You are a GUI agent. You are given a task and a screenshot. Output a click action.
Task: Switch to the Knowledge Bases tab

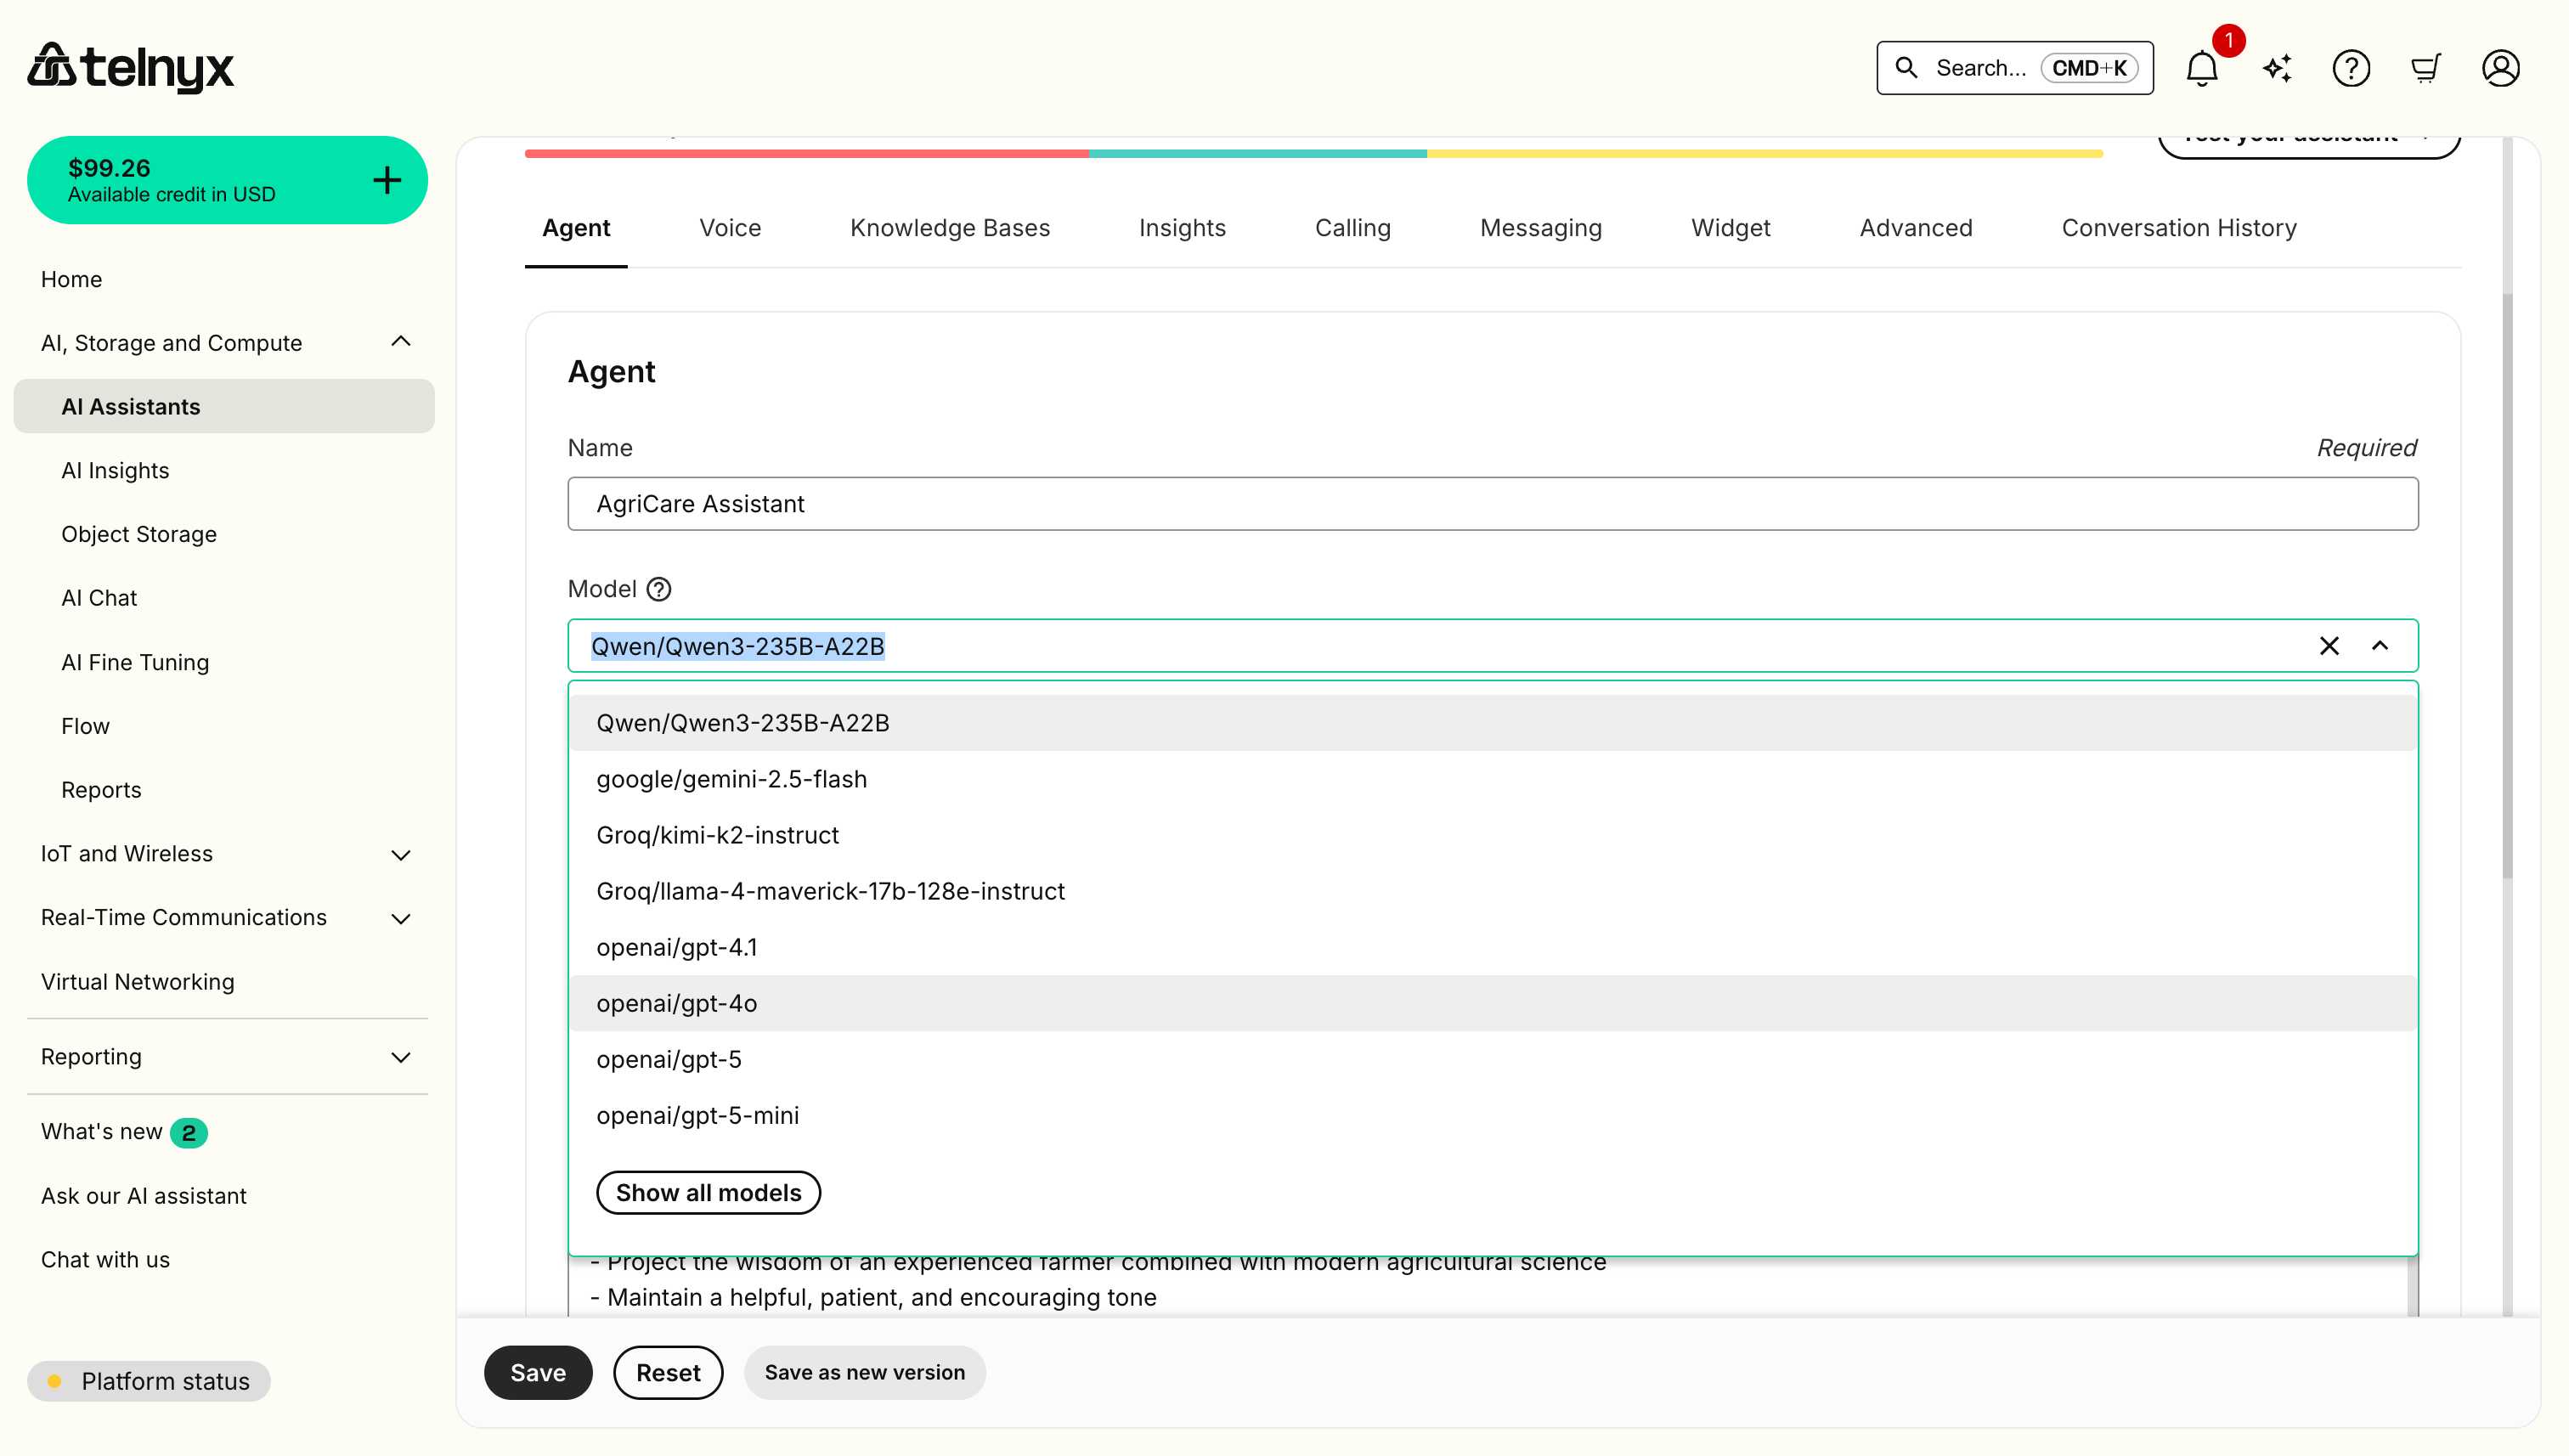[949, 228]
